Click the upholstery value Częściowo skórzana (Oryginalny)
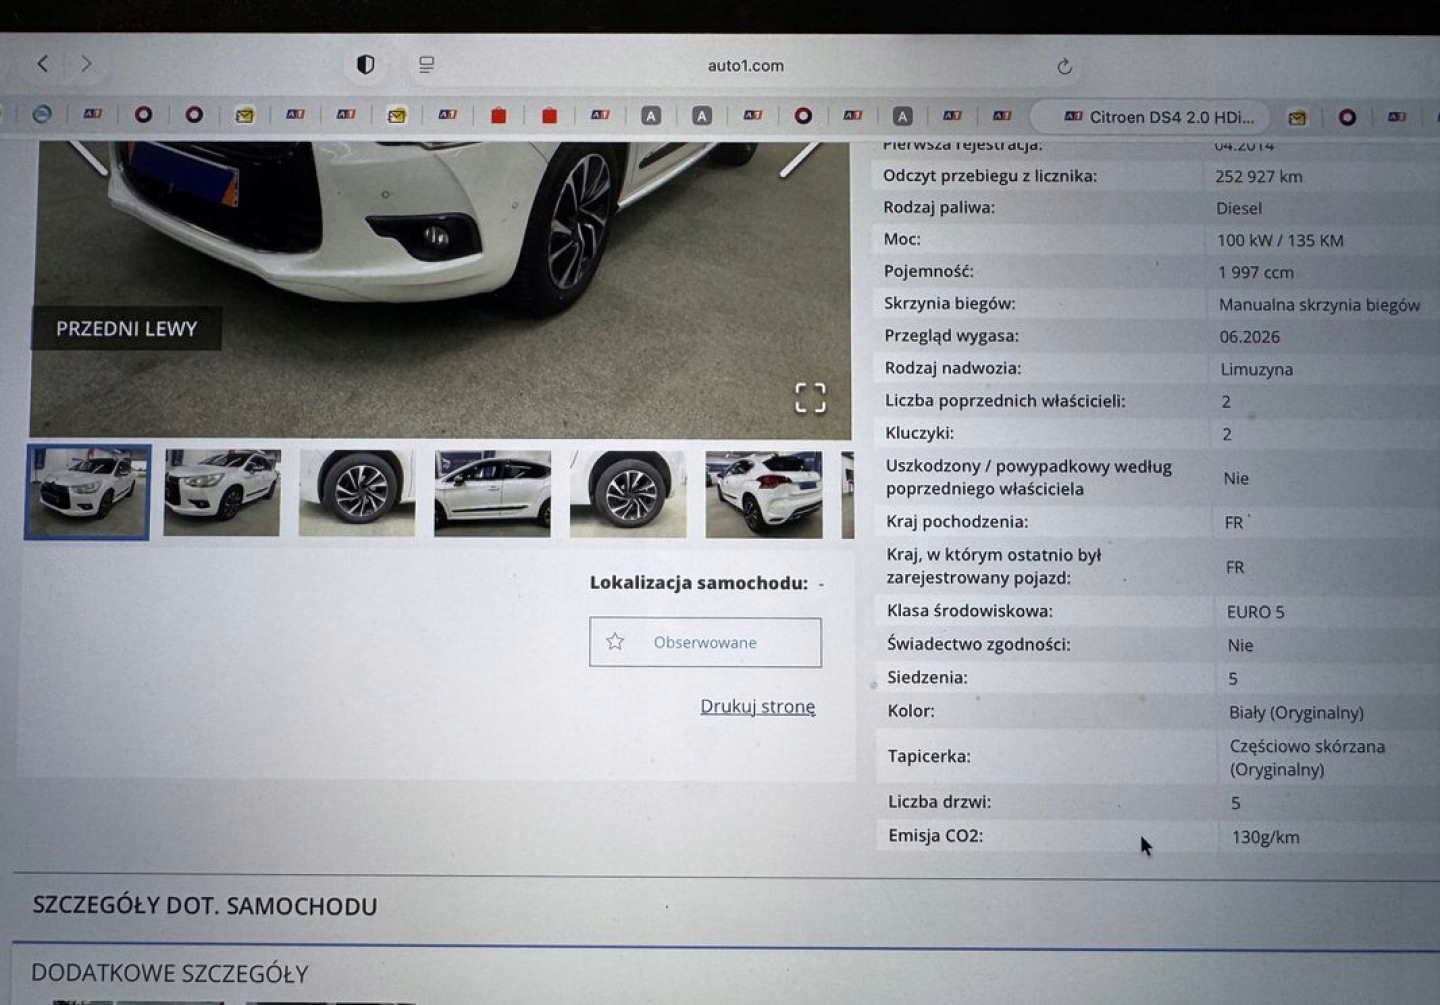 coord(1307,758)
